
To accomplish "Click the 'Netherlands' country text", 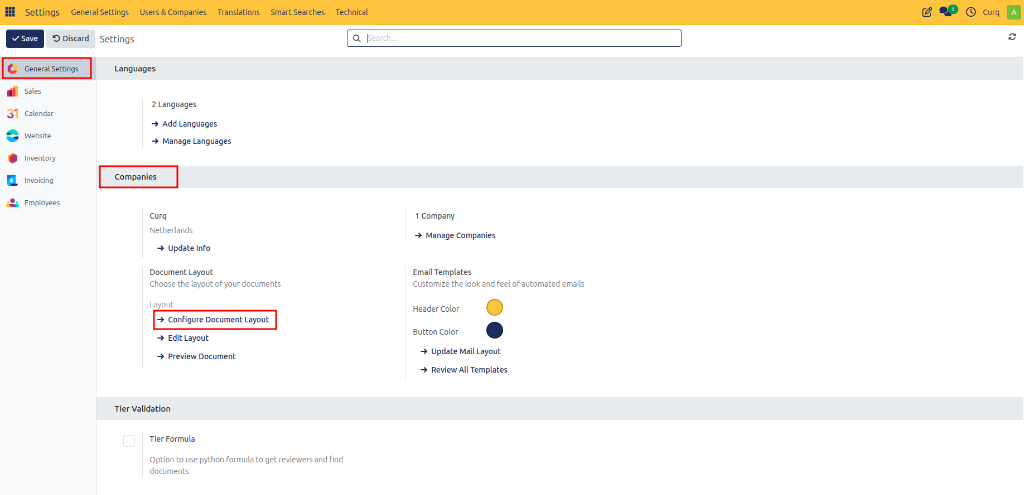I will [171, 230].
